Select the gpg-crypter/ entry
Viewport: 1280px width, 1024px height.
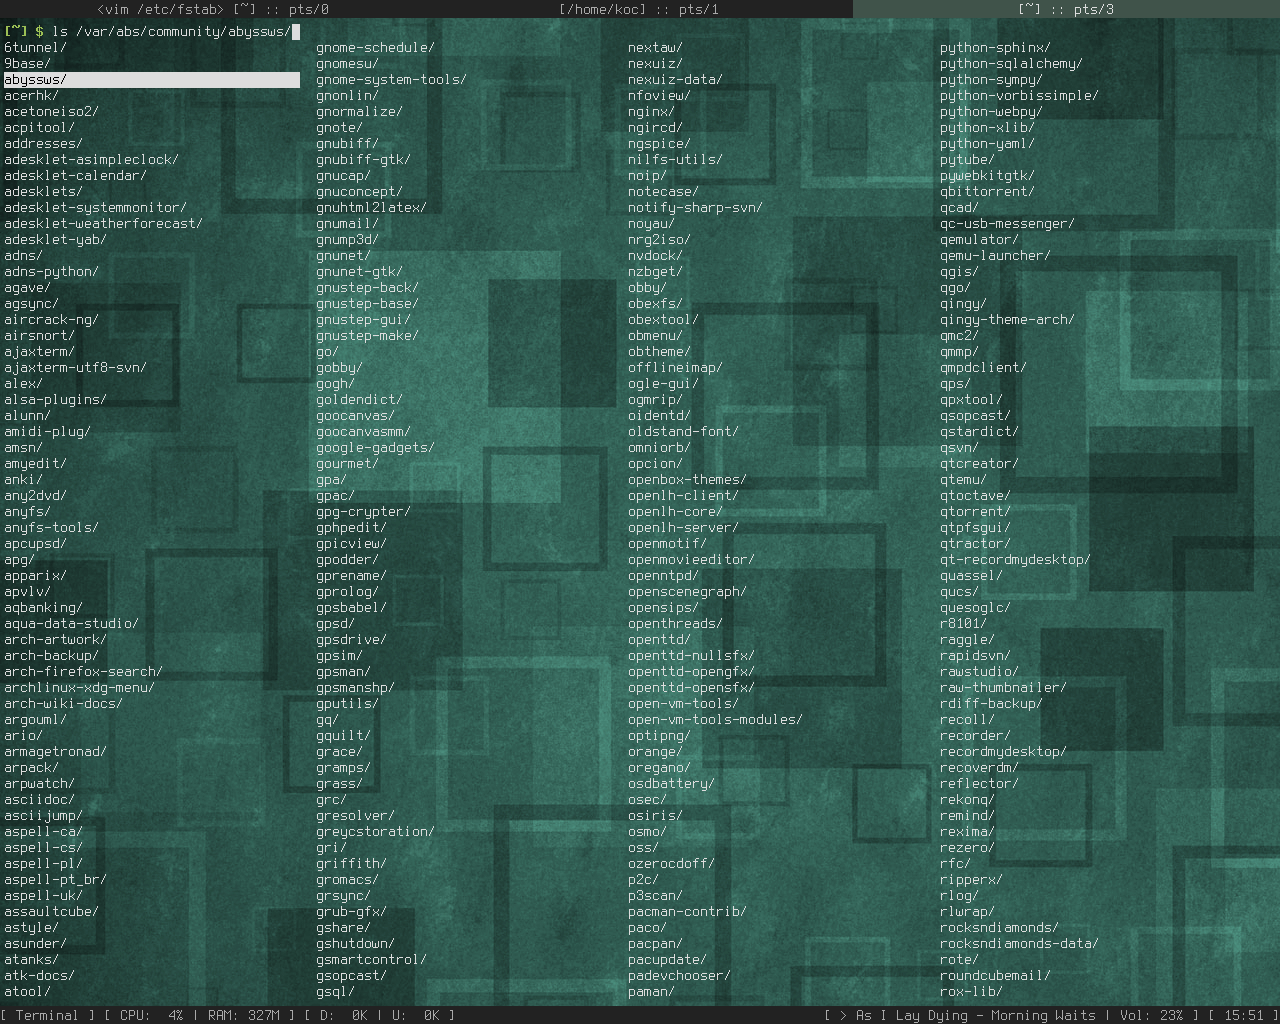click(x=363, y=511)
